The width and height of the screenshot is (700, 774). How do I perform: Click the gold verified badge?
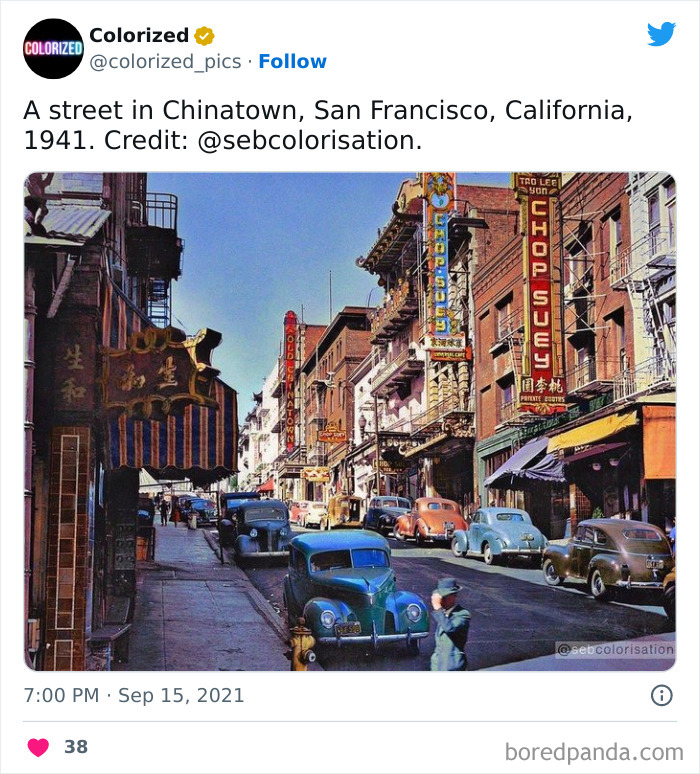coord(204,36)
